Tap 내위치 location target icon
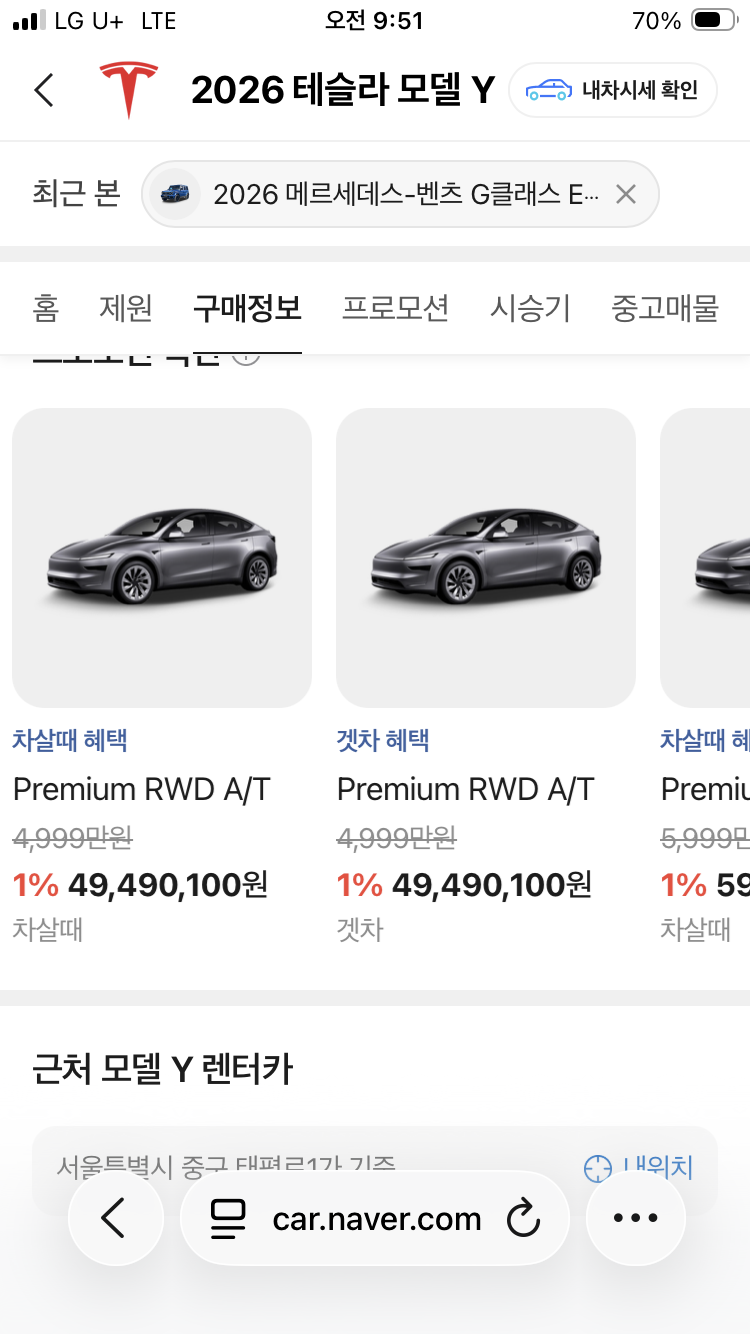750x1334 pixels. pos(597,1167)
